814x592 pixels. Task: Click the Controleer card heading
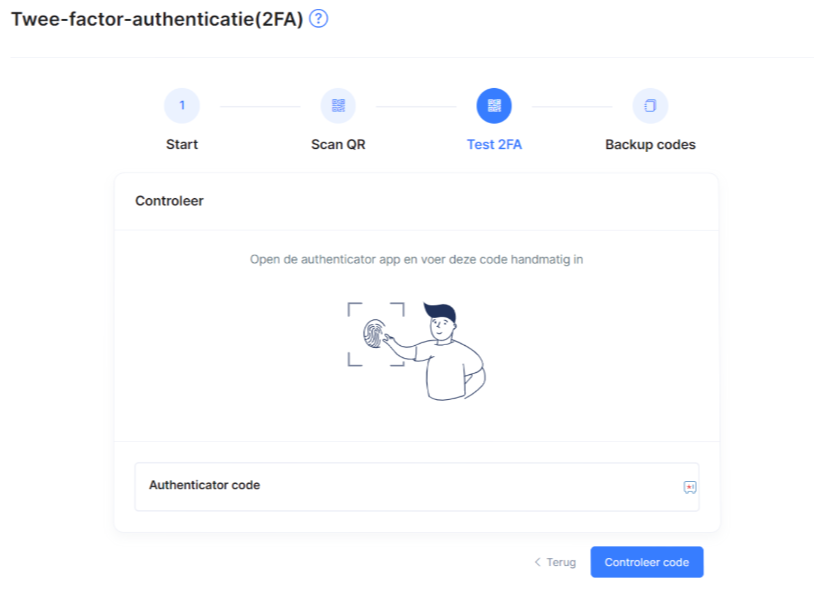(x=169, y=201)
